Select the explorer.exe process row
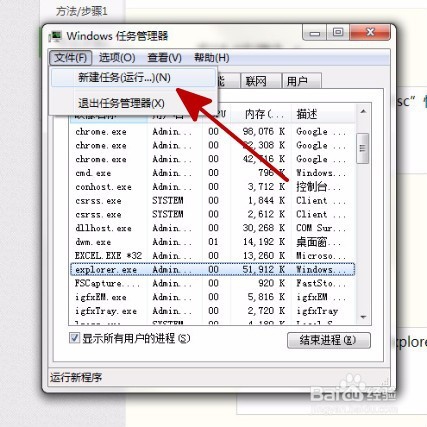The width and height of the screenshot is (427, 427). tap(213, 269)
